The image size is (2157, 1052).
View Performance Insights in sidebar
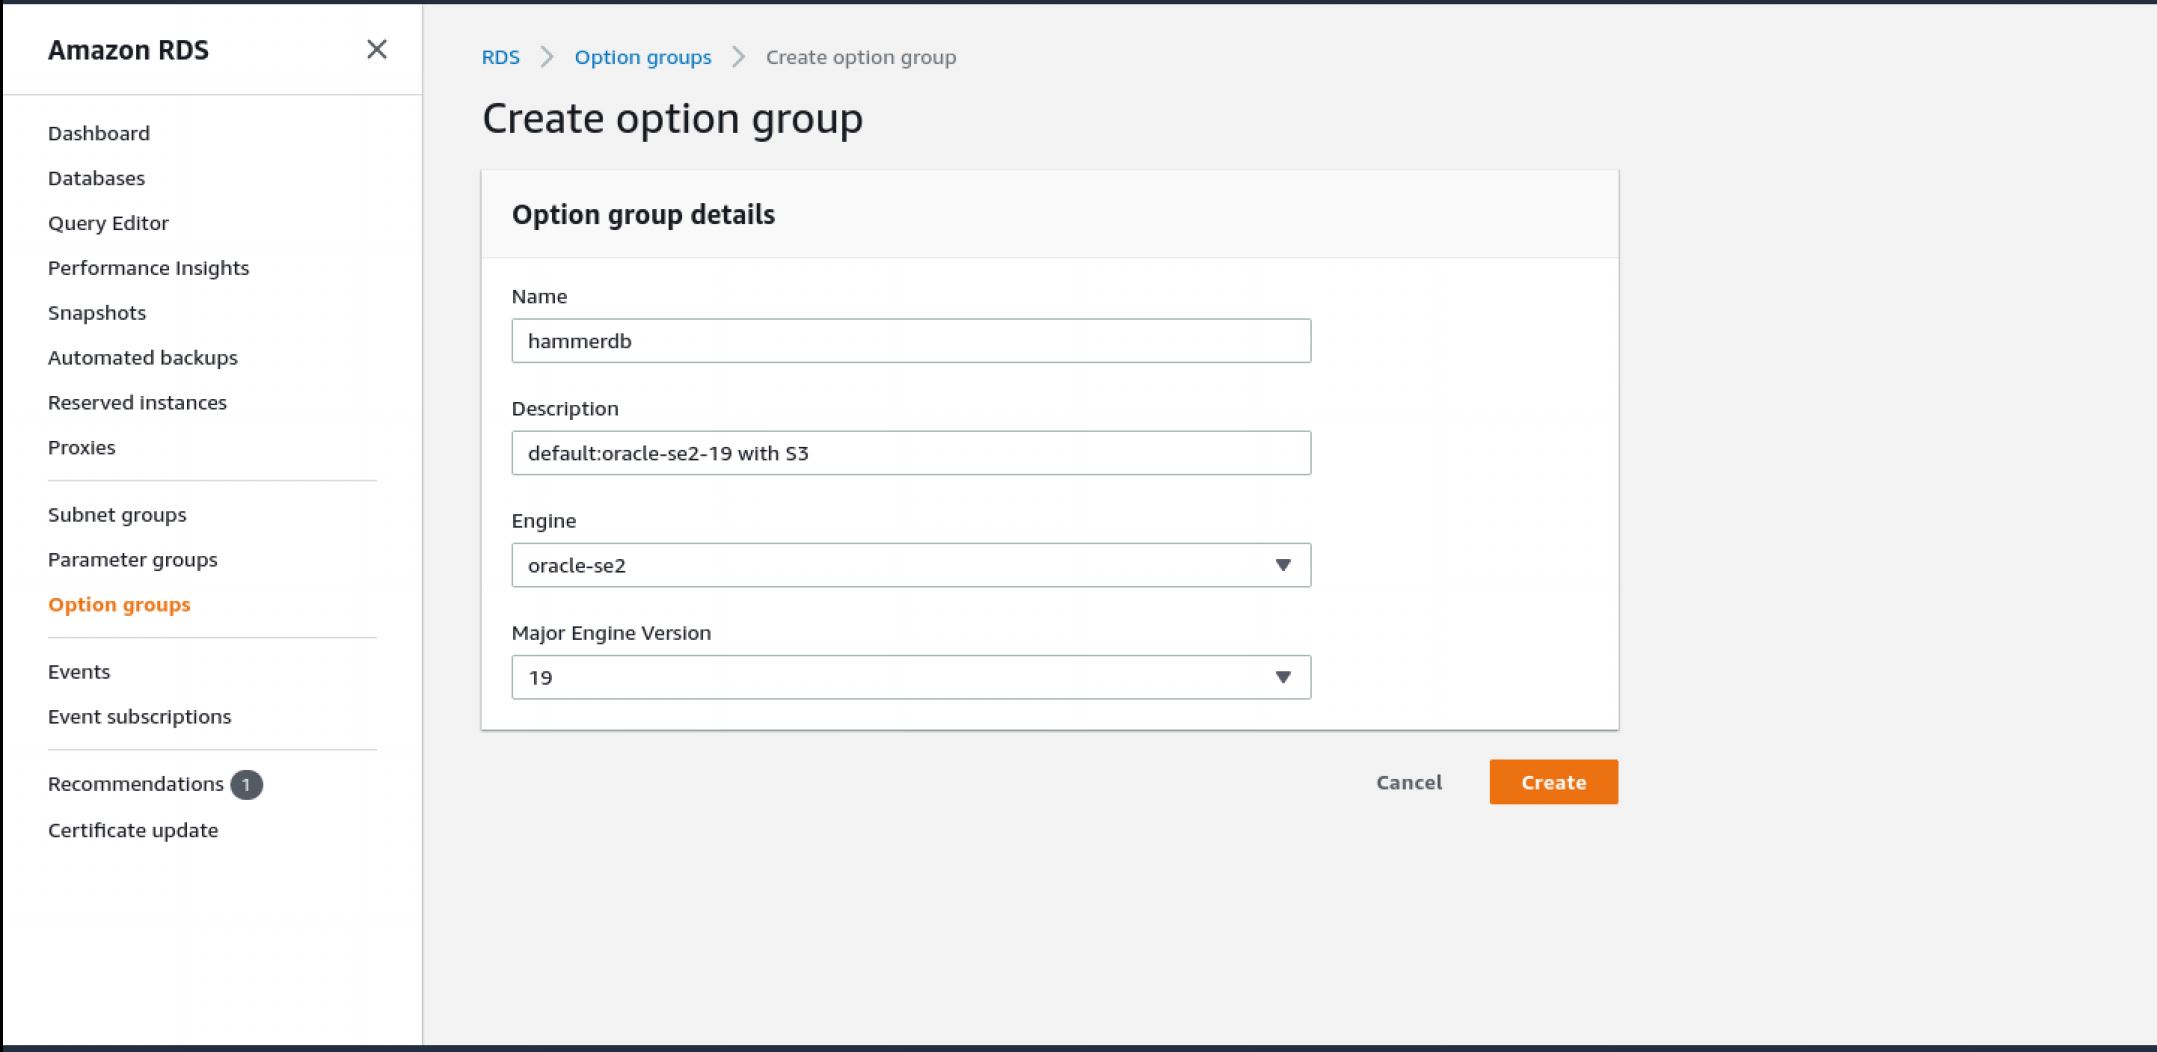click(x=148, y=268)
